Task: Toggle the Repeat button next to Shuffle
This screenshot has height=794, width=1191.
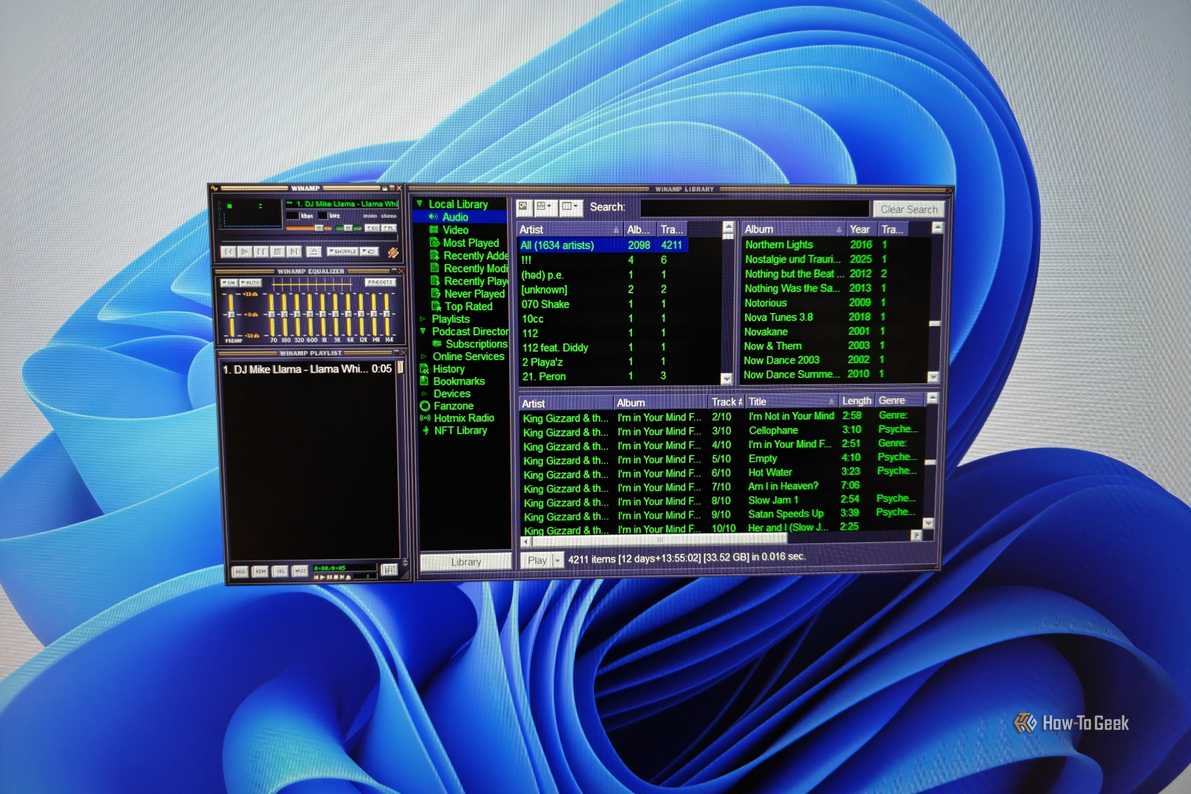Action: pos(368,251)
